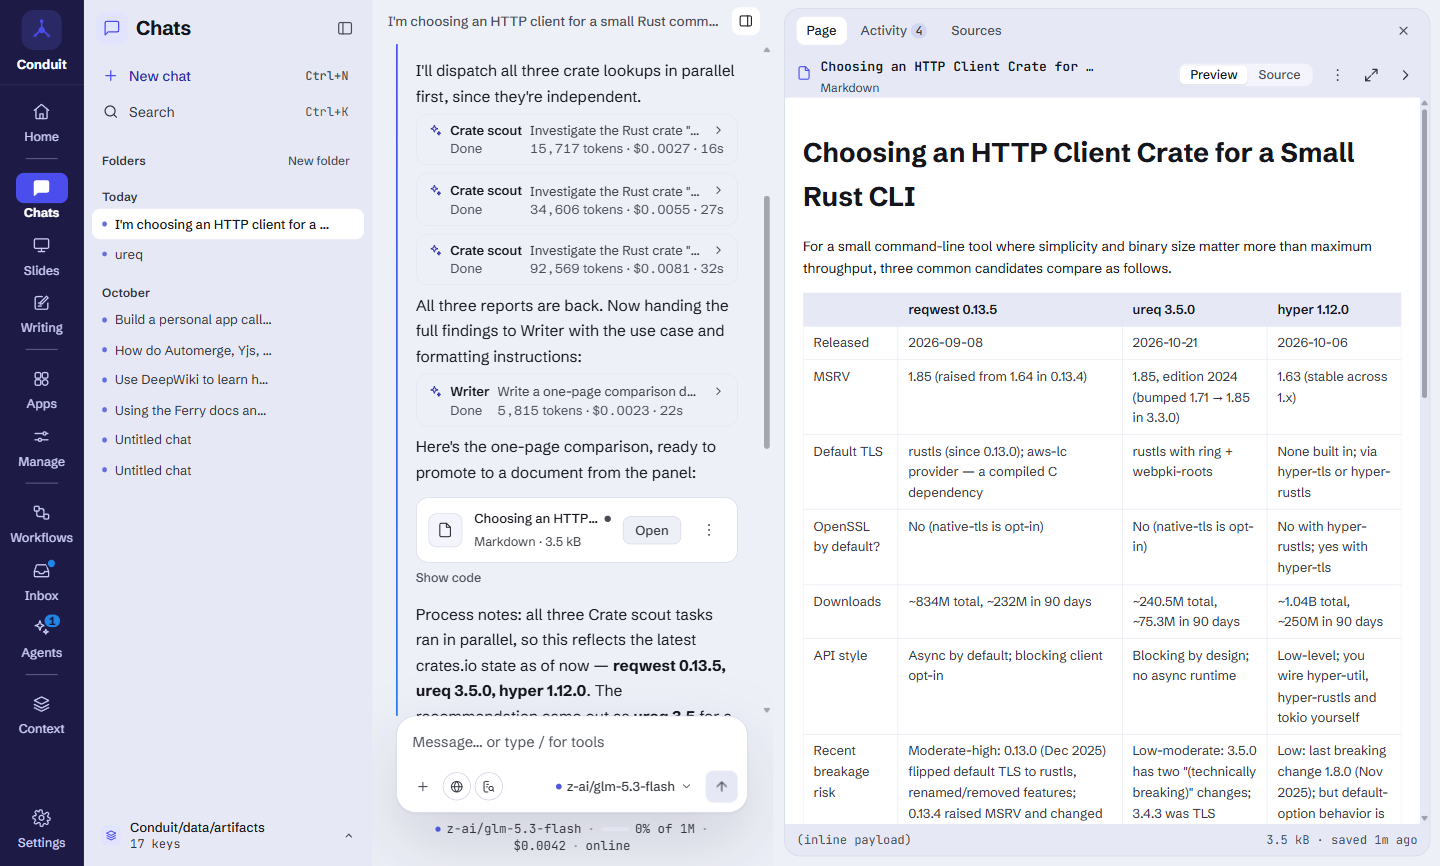The image size is (1440, 866).
Task: Open the generated document with Open button
Action: pyautogui.click(x=652, y=531)
